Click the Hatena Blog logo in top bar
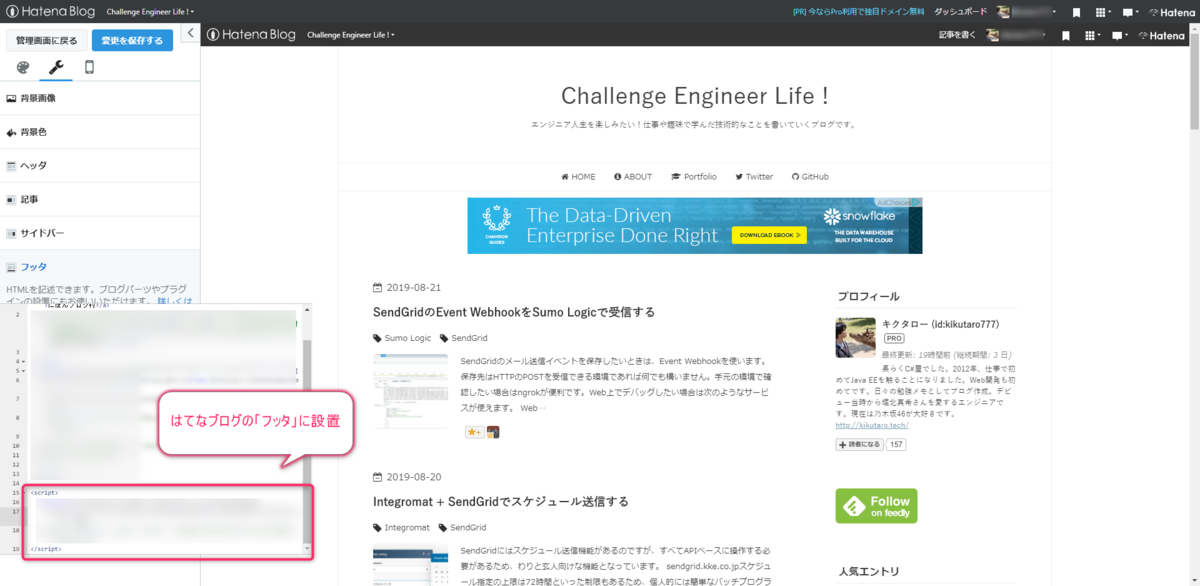Viewport: 1200px width, 586px height. pyautogui.click(x=51, y=11)
